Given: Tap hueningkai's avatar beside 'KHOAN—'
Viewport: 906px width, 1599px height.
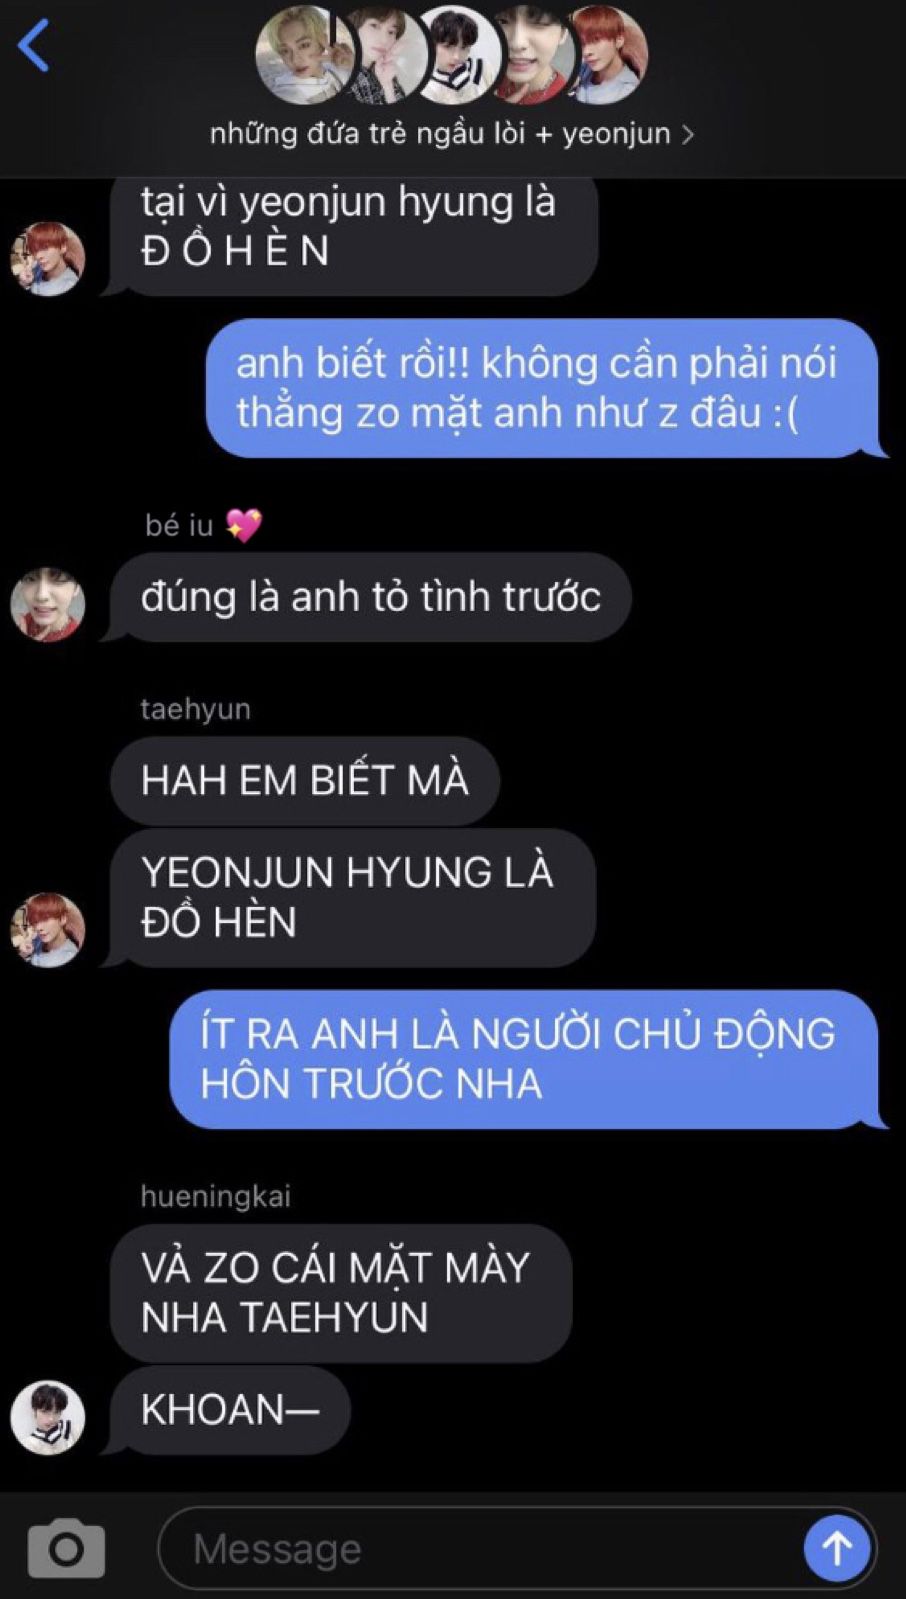Looking at the screenshot, I should 47,1417.
